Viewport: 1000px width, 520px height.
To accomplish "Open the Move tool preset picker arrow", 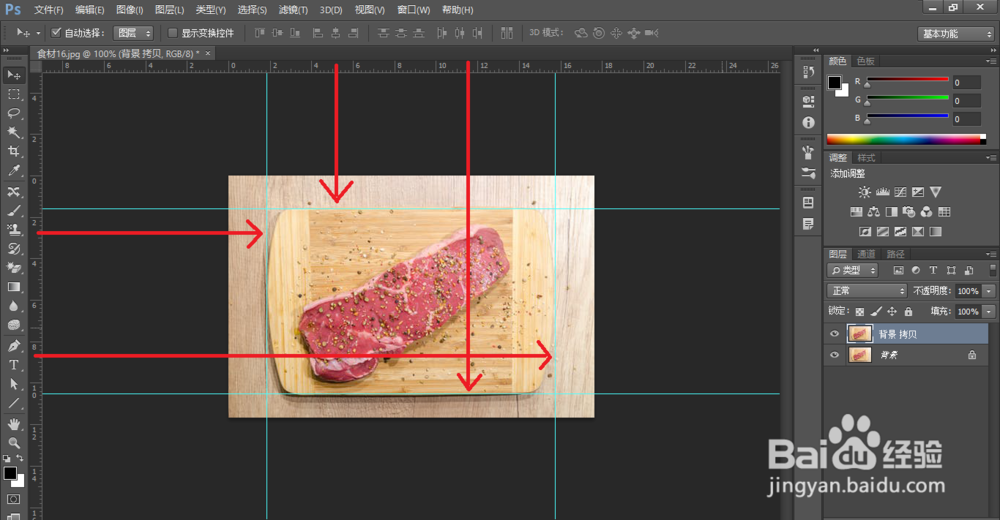I will tap(38, 33).
